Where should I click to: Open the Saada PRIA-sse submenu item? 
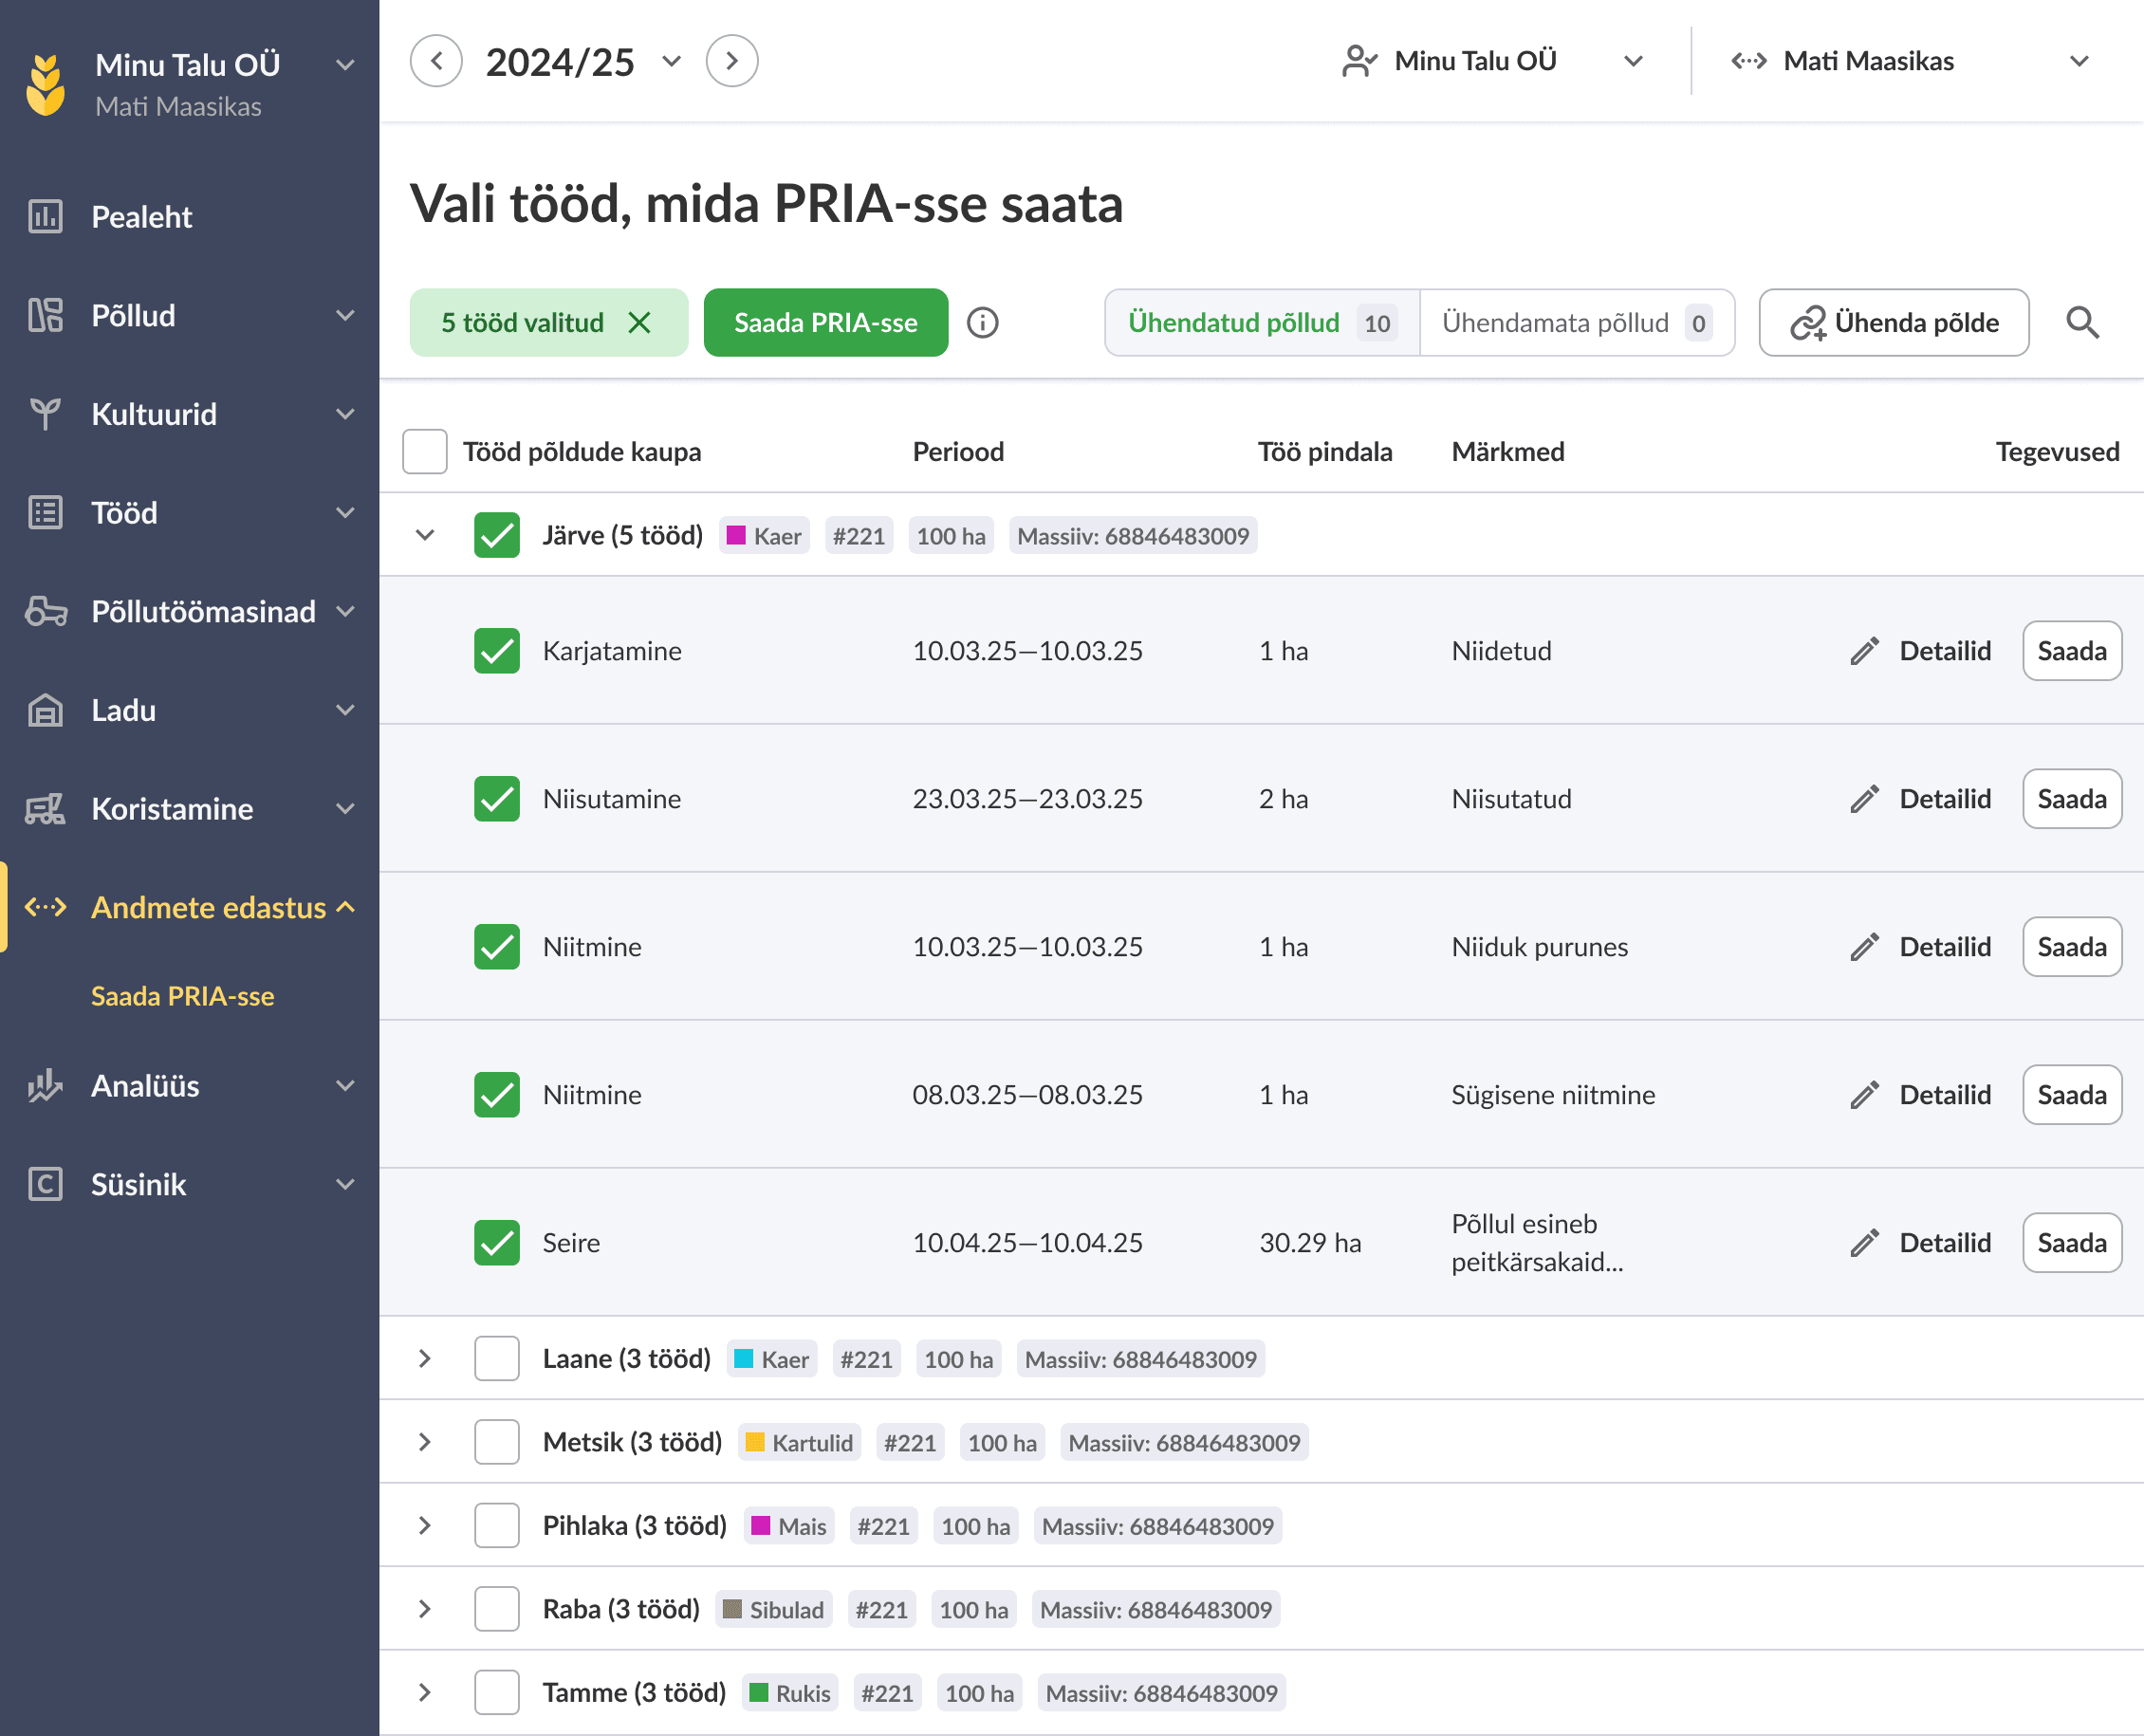pos(183,996)
